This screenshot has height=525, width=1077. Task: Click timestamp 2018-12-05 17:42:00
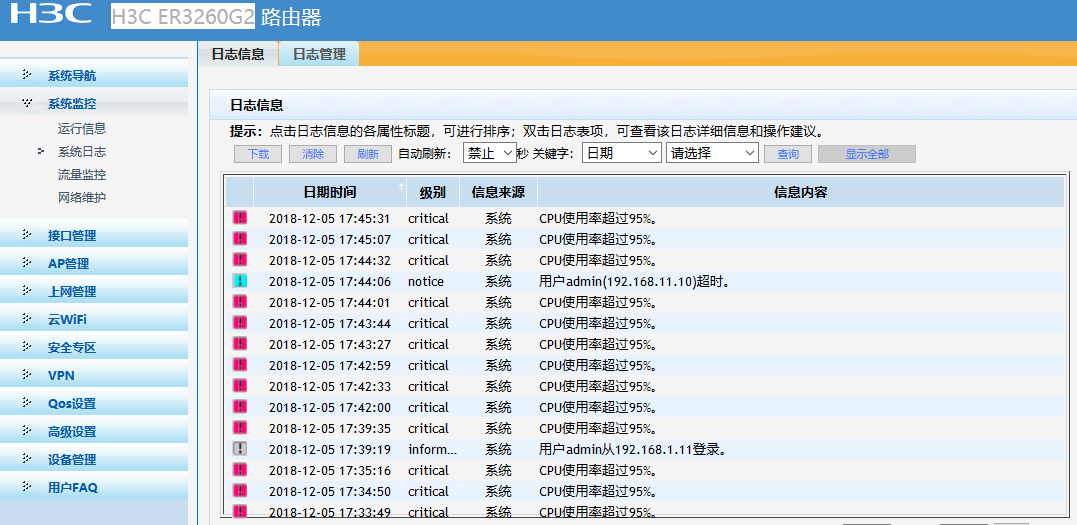click(x=330, y=407)
